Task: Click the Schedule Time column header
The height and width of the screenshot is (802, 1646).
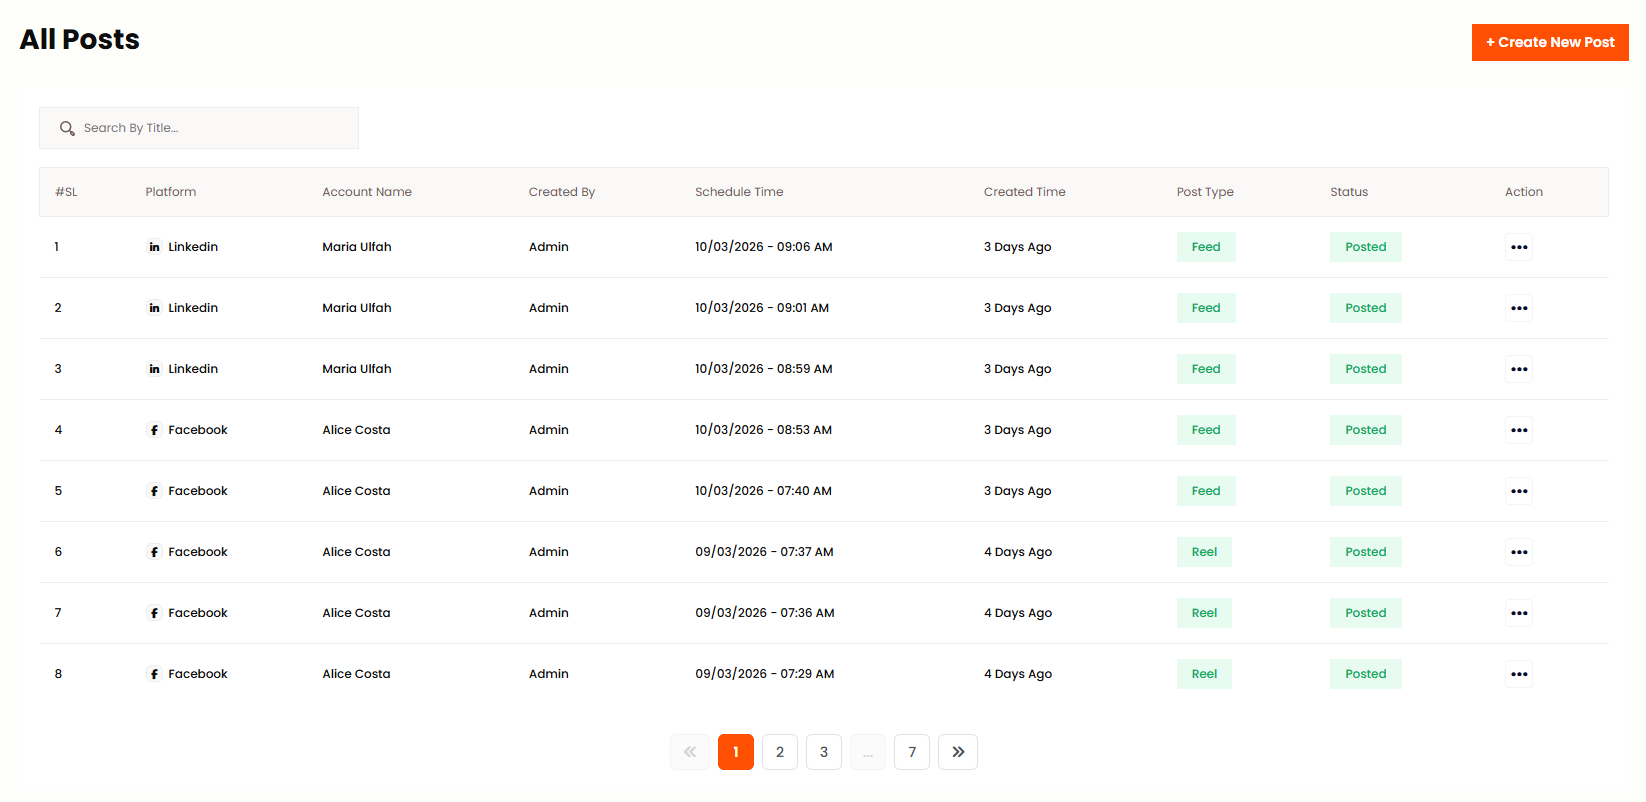Action: pyautogui.click(x=739, y=192)
